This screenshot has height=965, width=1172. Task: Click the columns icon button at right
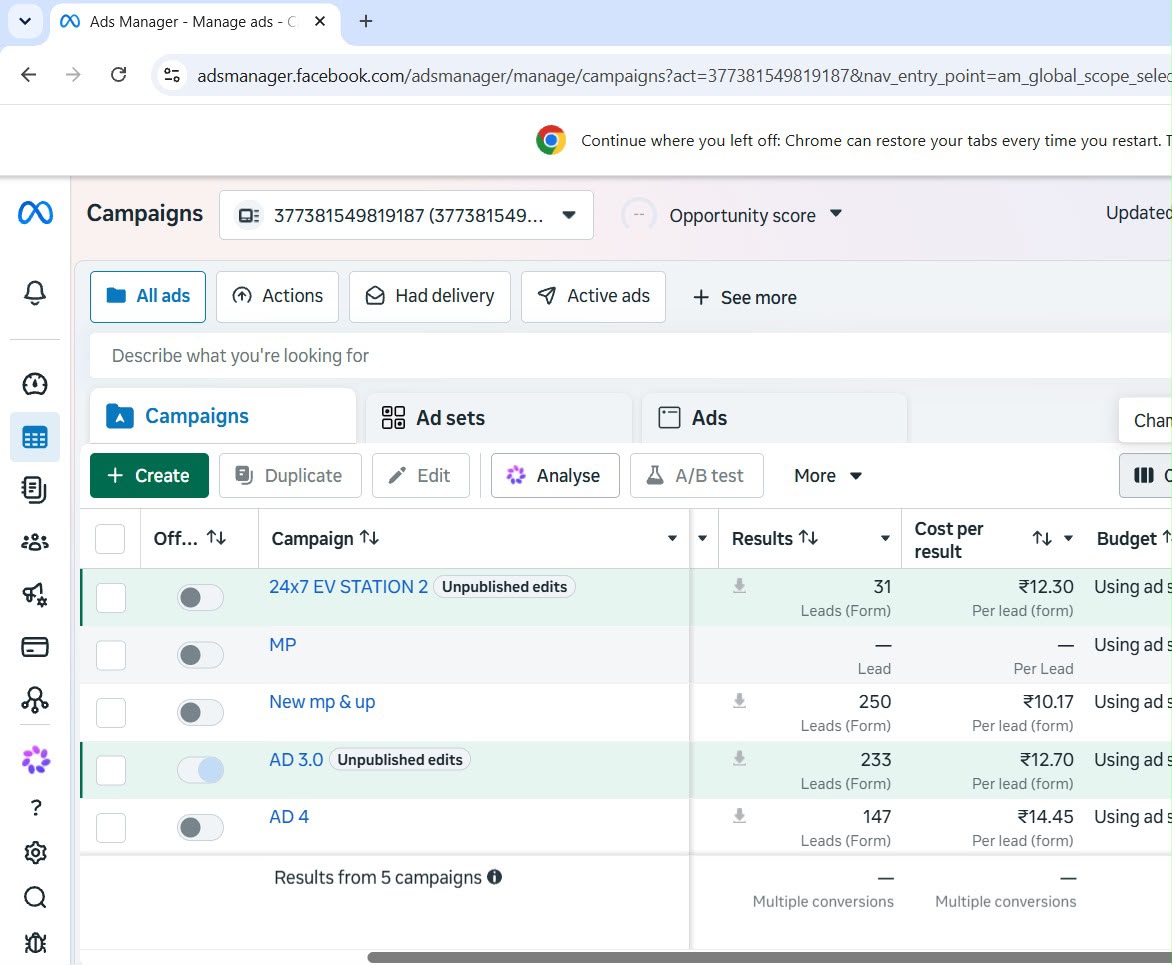tap(1145, 475)
